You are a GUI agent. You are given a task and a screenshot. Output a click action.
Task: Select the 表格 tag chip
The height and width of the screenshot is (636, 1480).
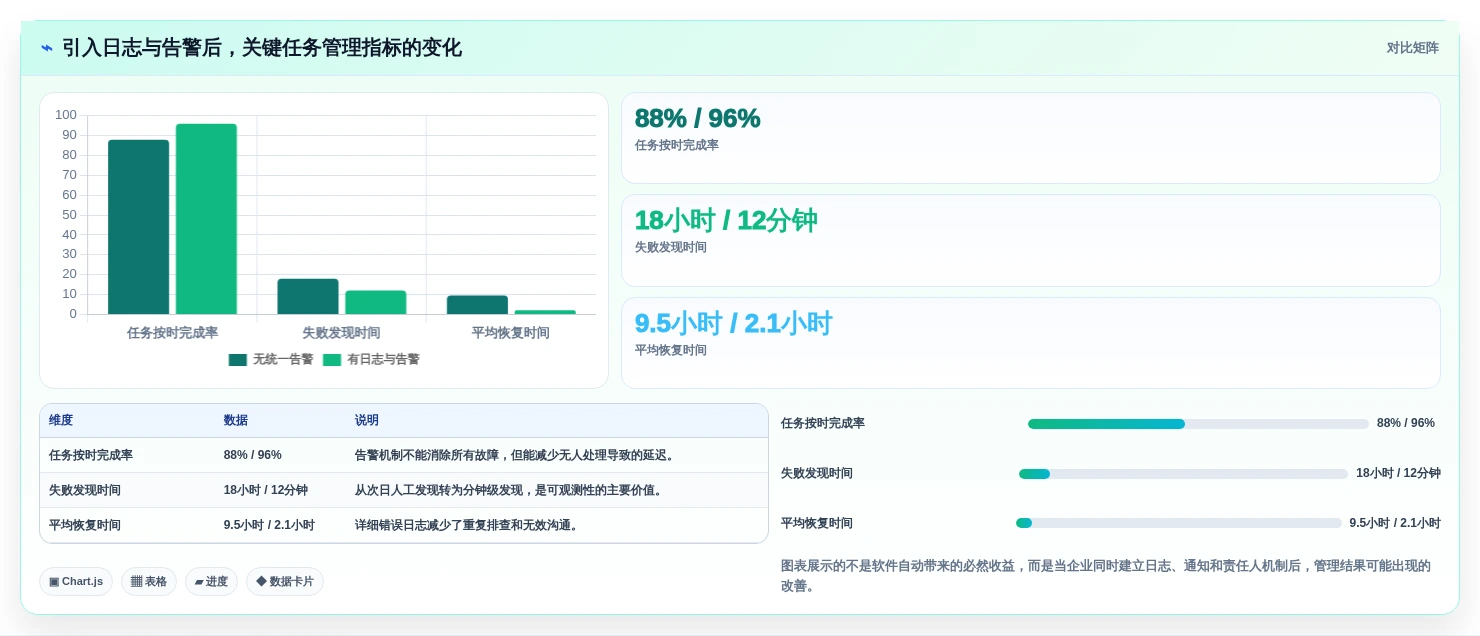pyautogui.click(x=149, y=581)
